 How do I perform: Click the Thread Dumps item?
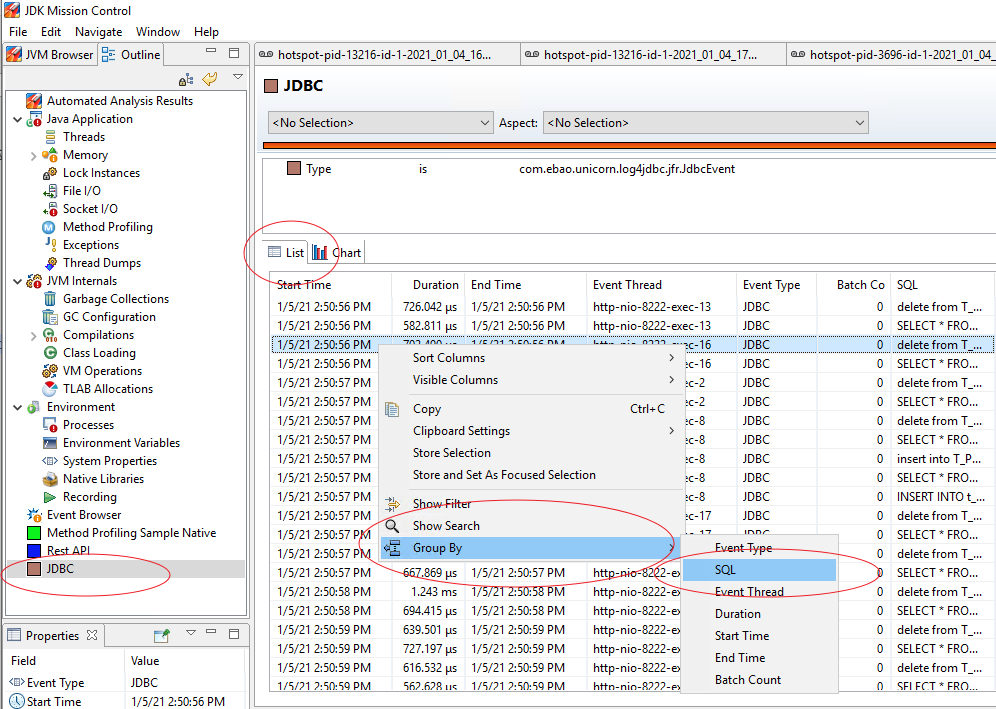click(x=101, y=263)
